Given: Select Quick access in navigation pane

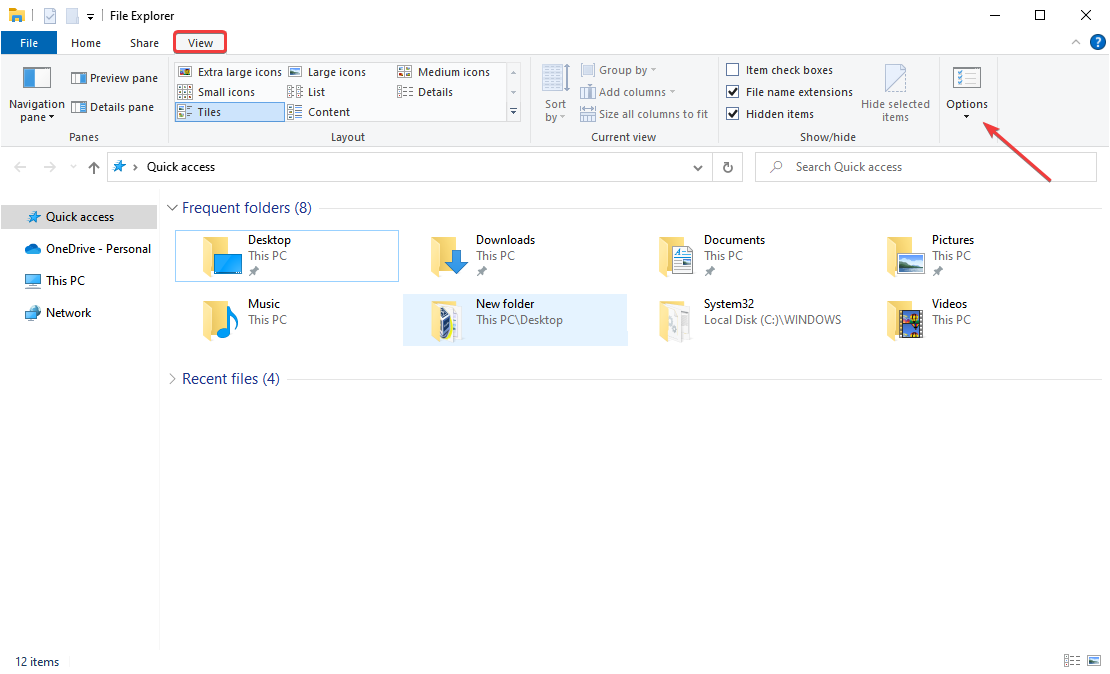Looking at the screenshot, I should (x=79, y=217).
